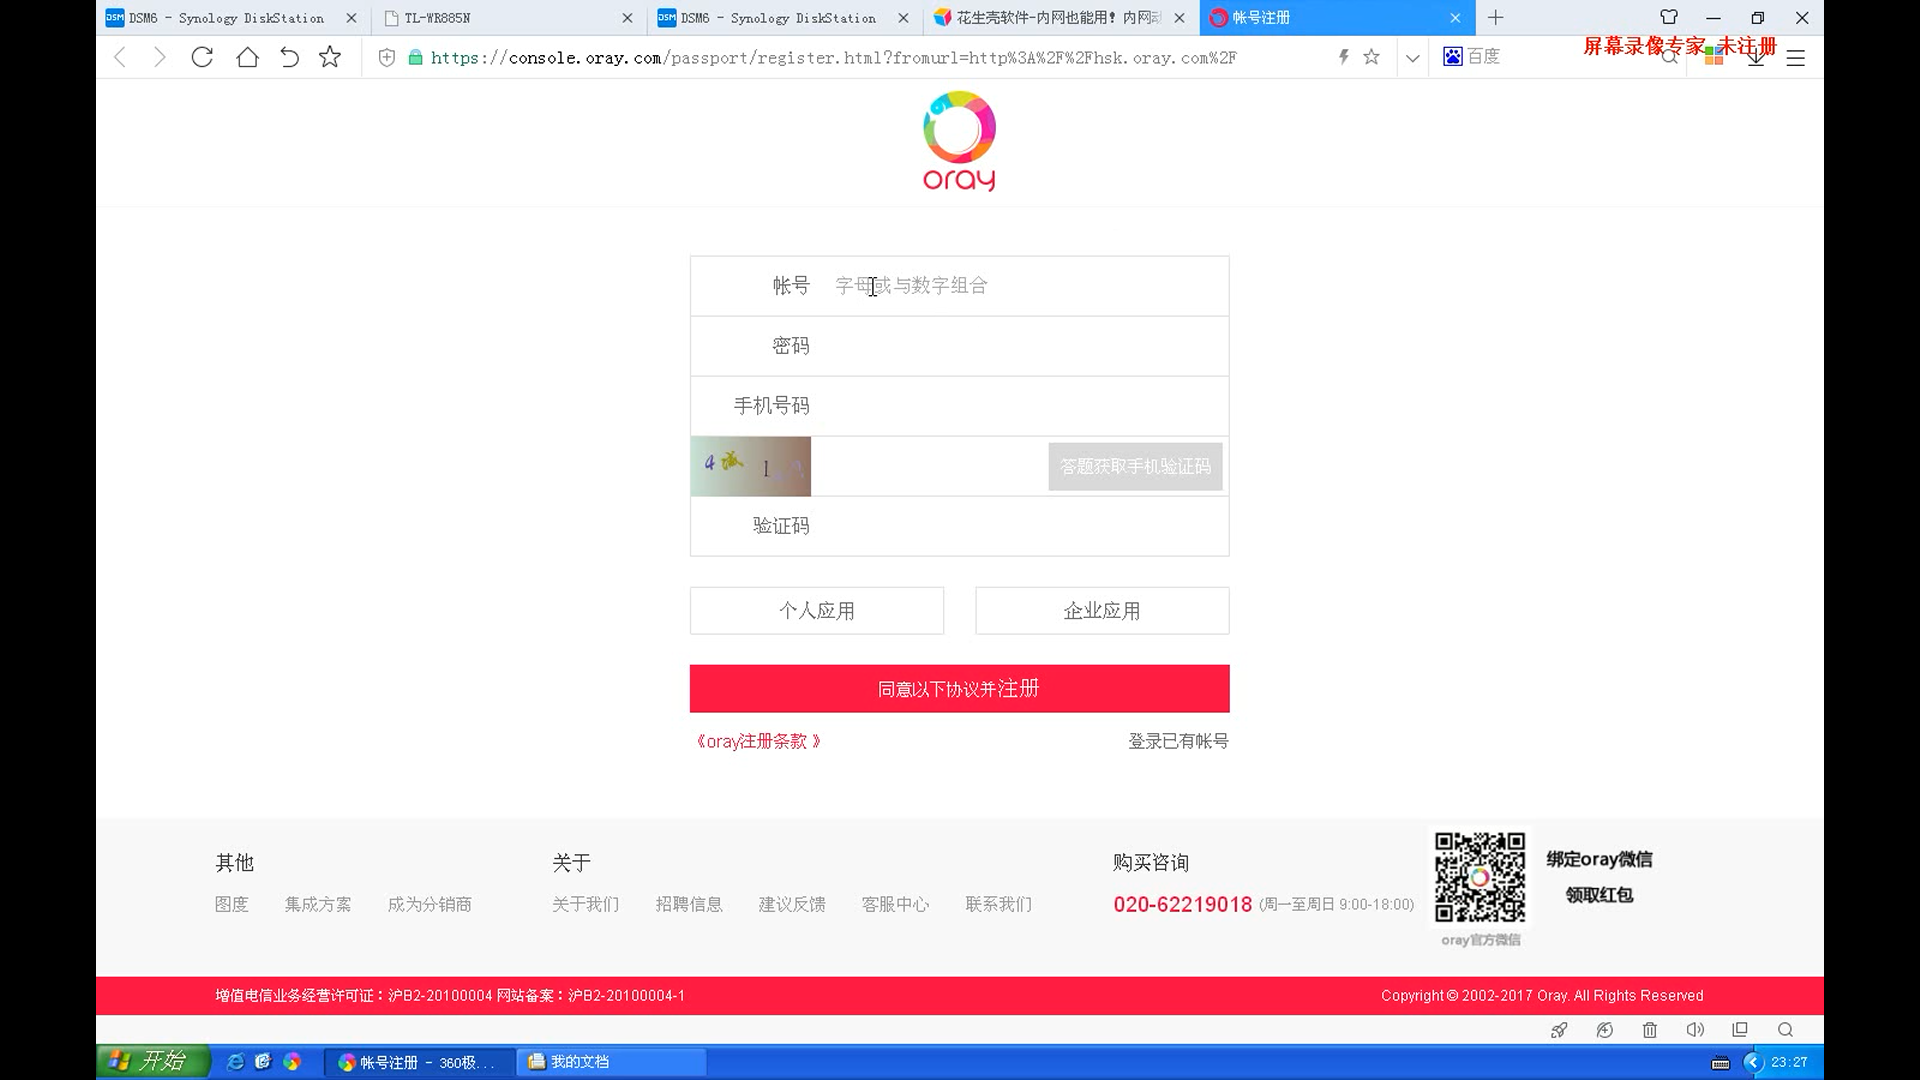This screenshot has height=1080, width=1920.
Task: Click 同意以下协议并注册 red button
Action: pyautogui.click(x=959, y=689)
